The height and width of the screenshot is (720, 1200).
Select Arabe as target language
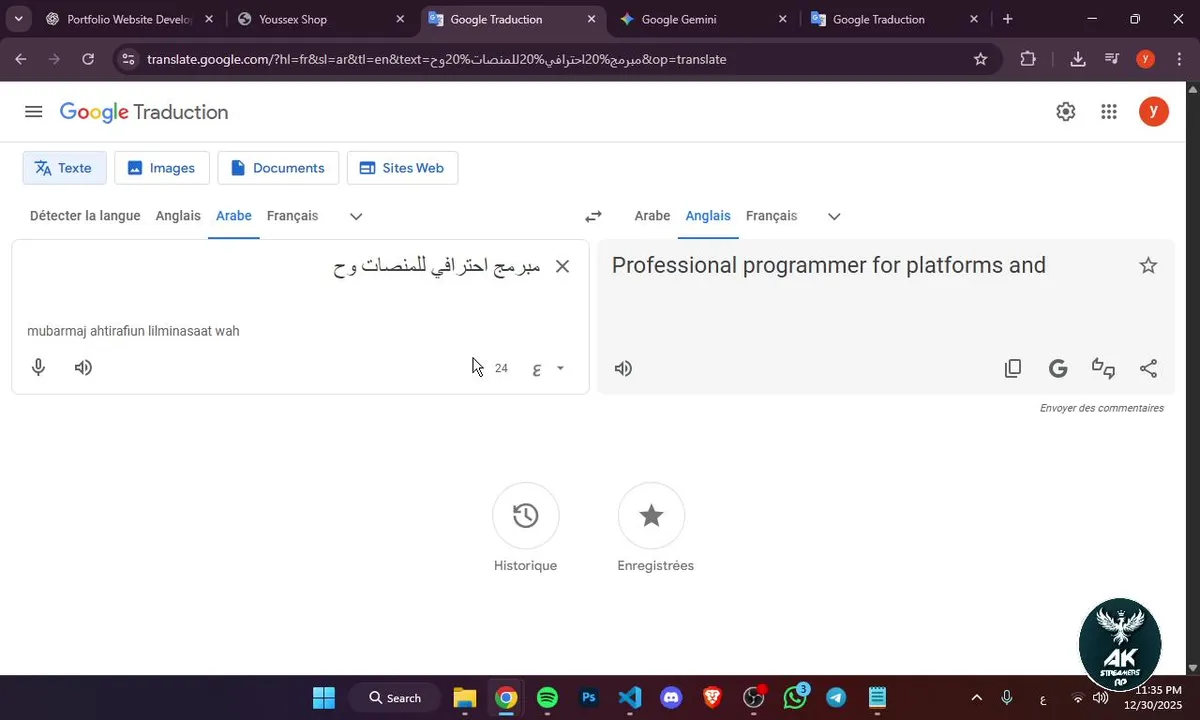[x=652, y=216]
